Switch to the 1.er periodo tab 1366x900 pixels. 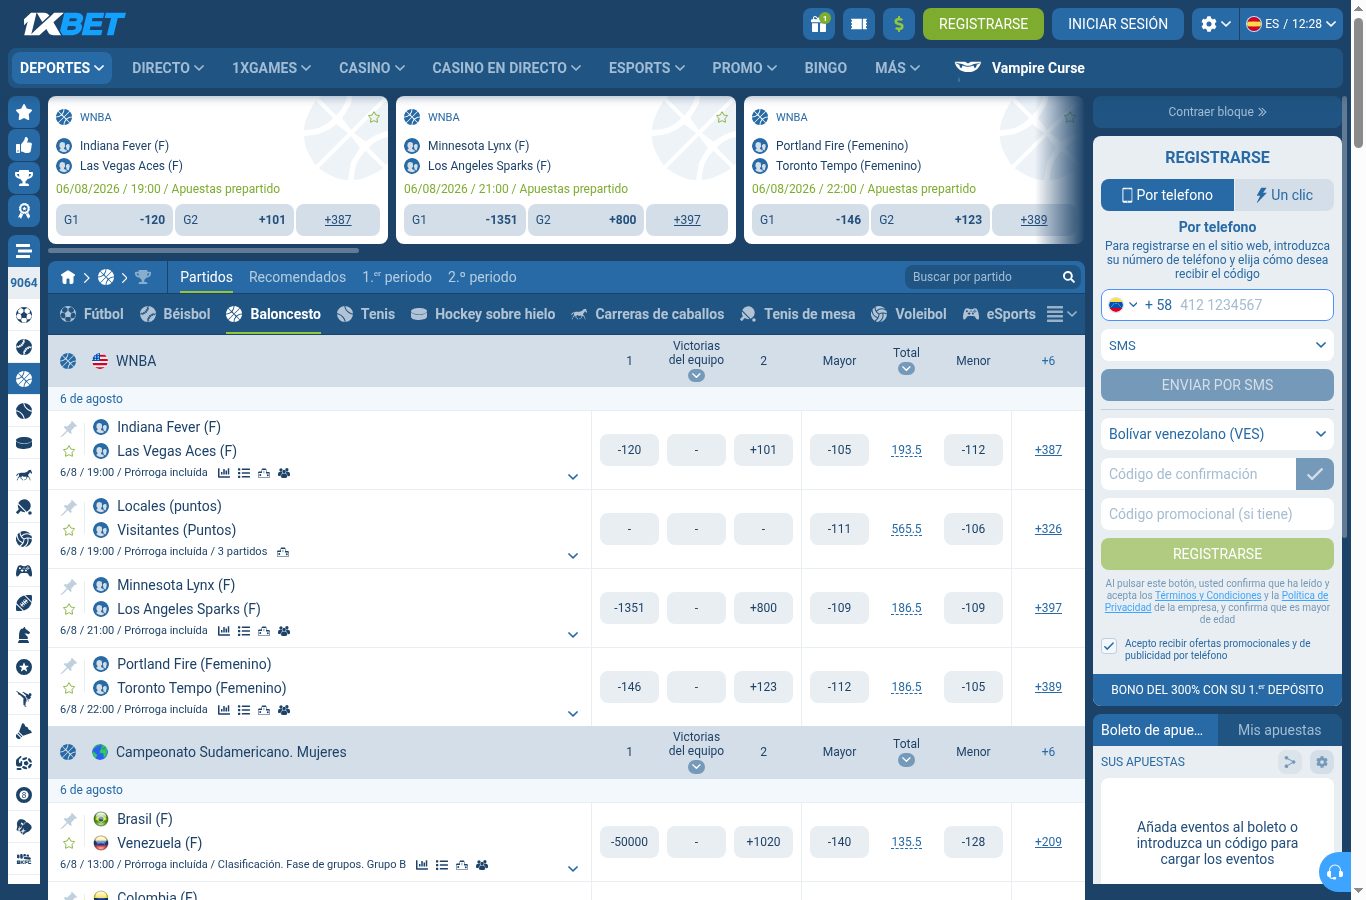point(397,277)
